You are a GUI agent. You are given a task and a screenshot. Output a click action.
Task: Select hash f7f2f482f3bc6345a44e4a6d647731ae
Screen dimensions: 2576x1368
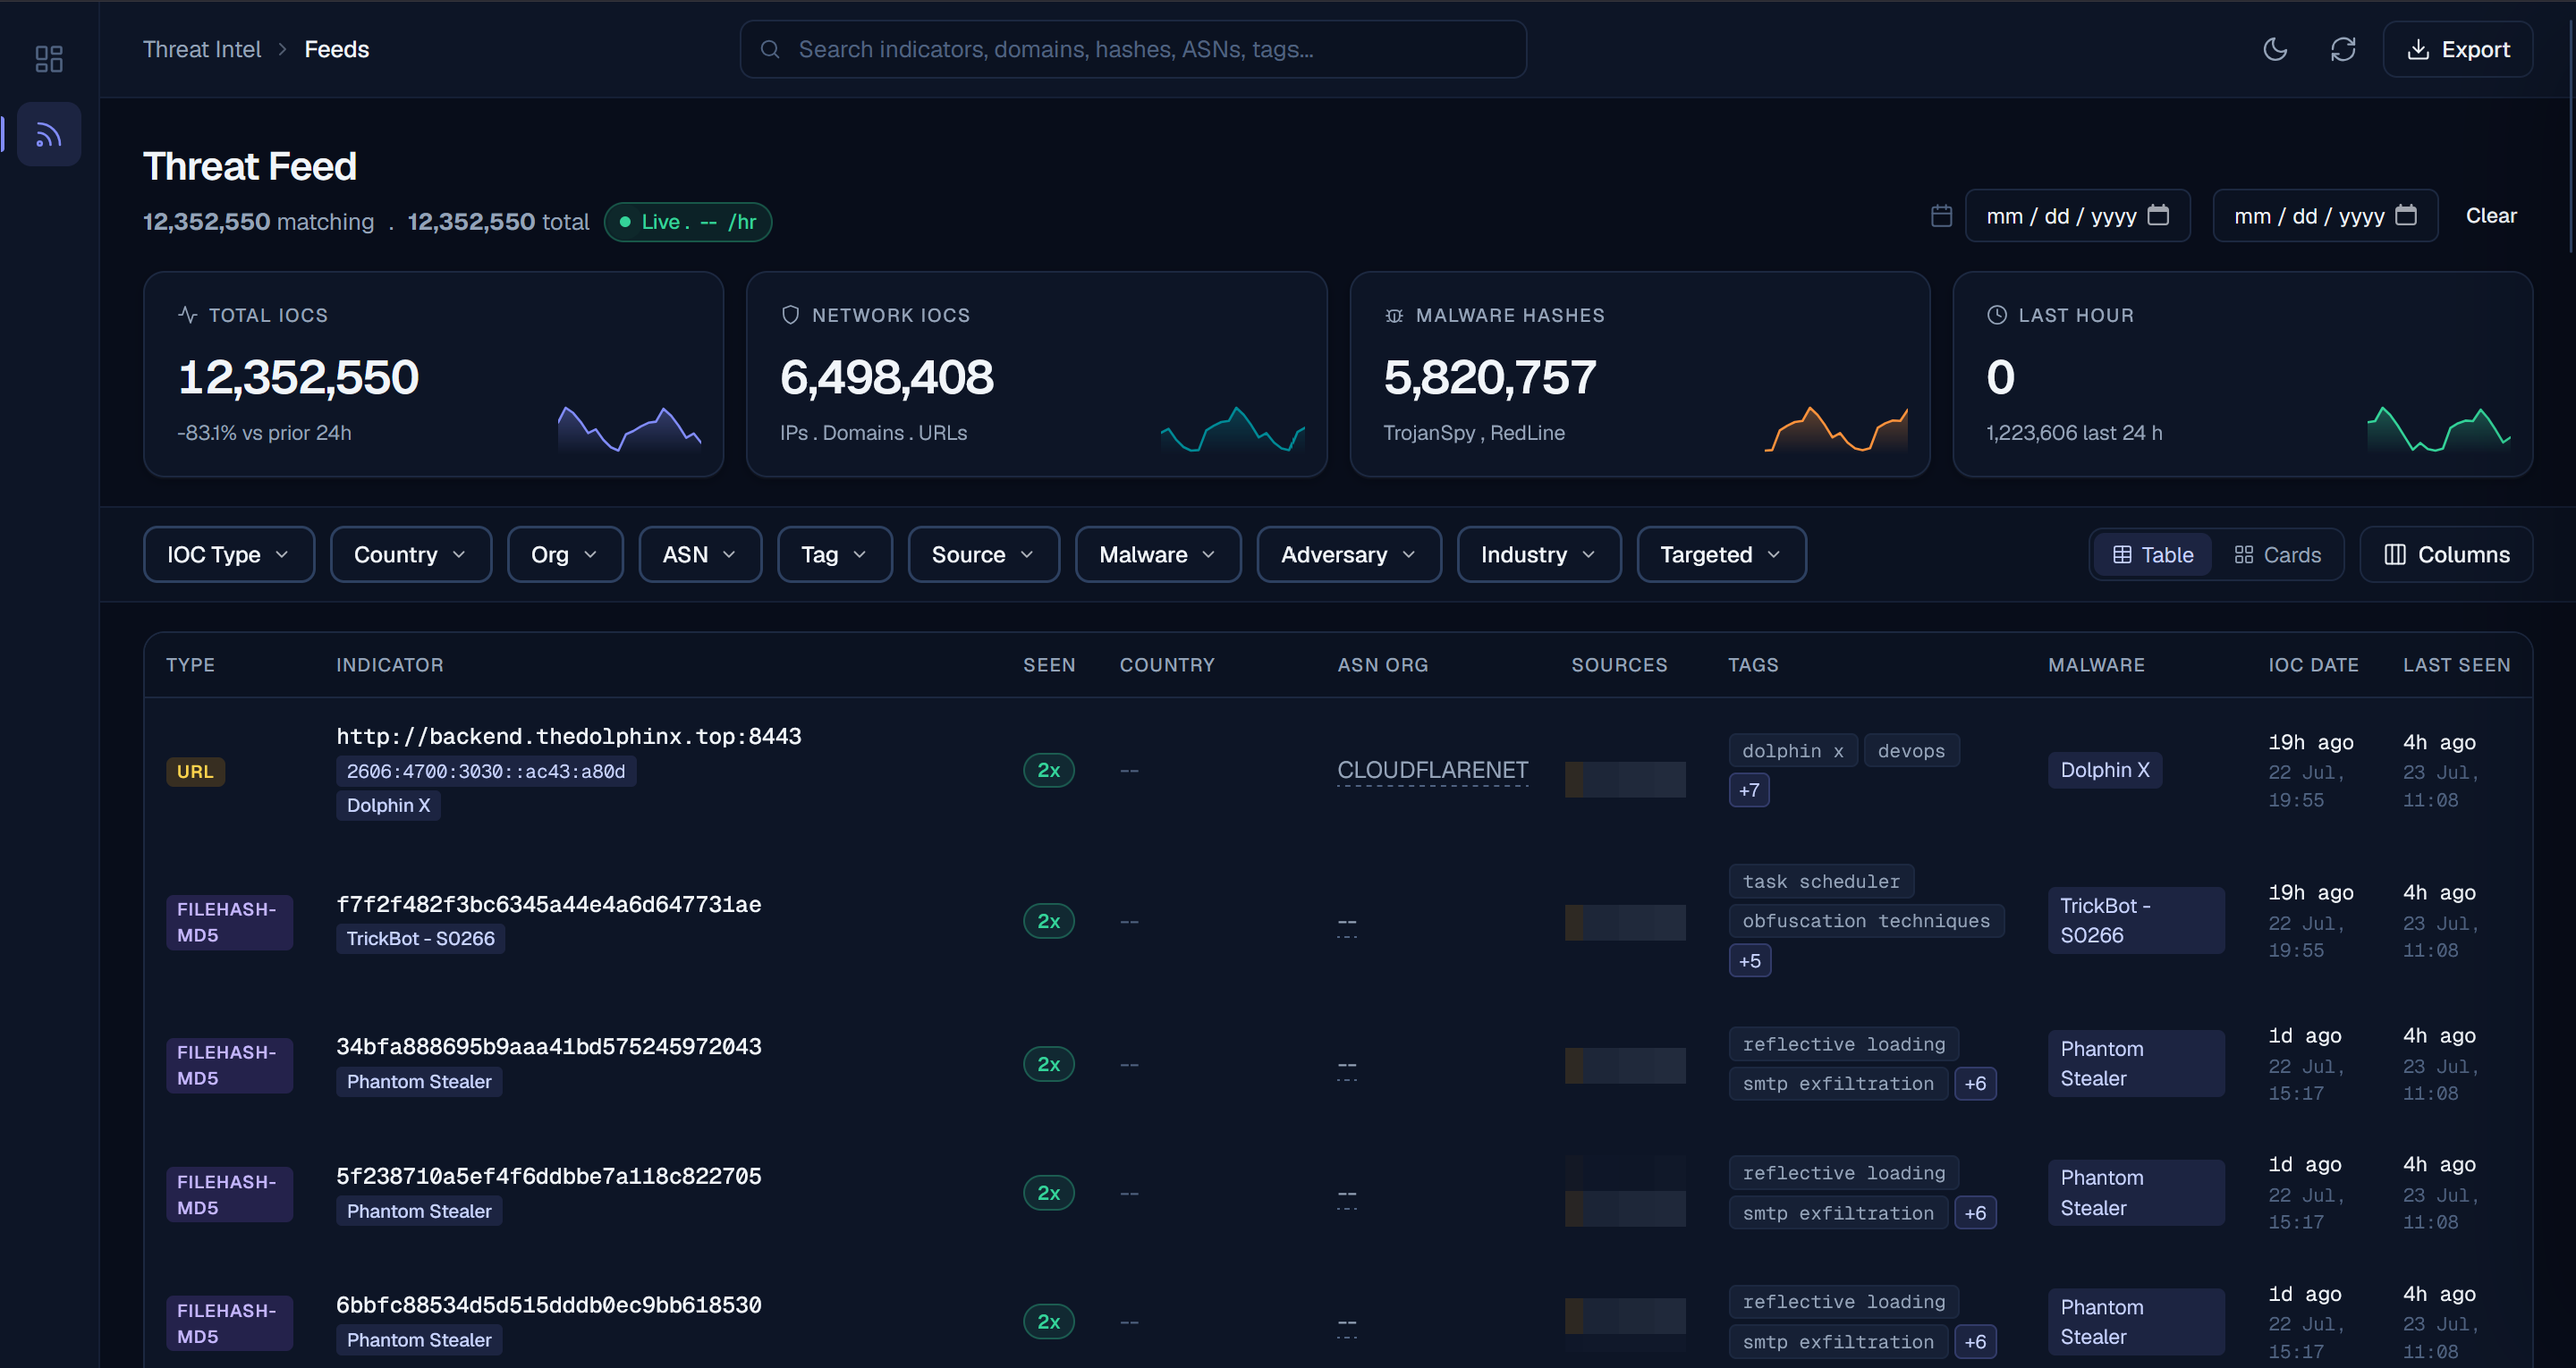(x=549, y=905)
